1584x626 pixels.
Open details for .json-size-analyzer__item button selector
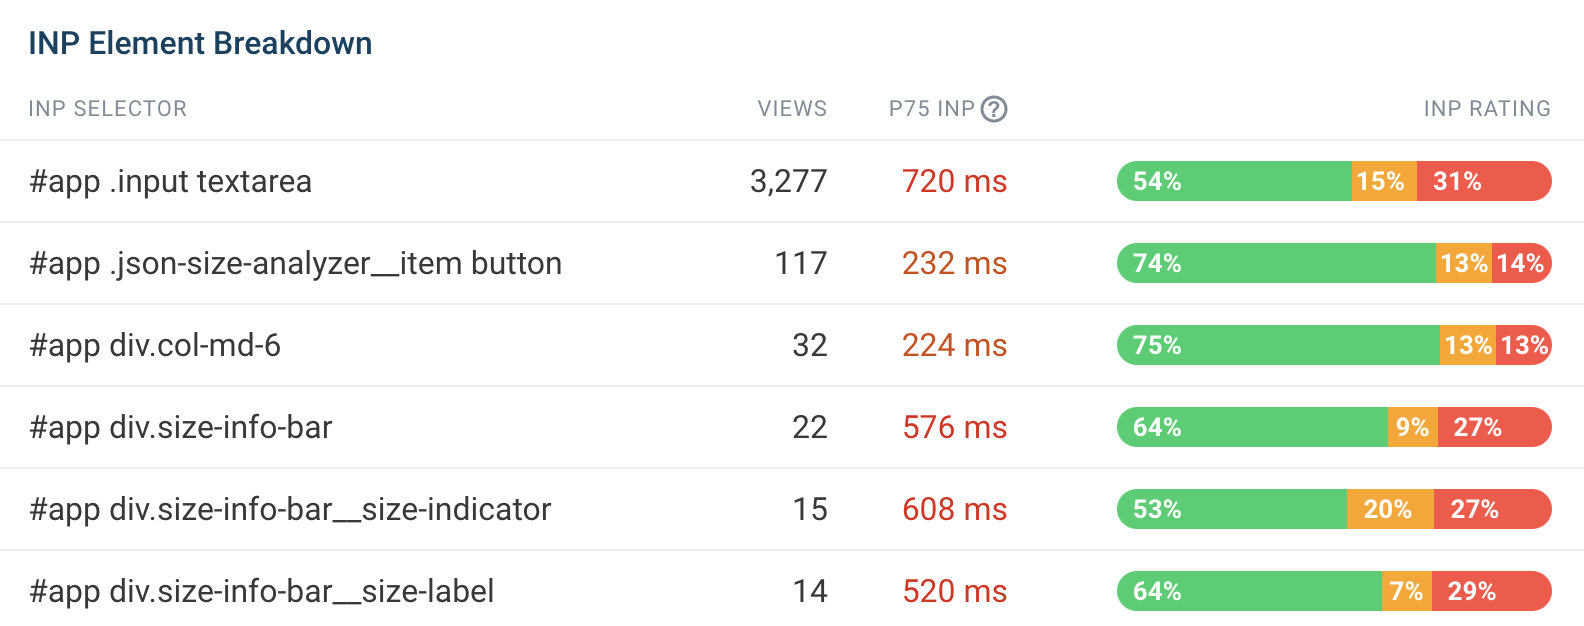295,263
